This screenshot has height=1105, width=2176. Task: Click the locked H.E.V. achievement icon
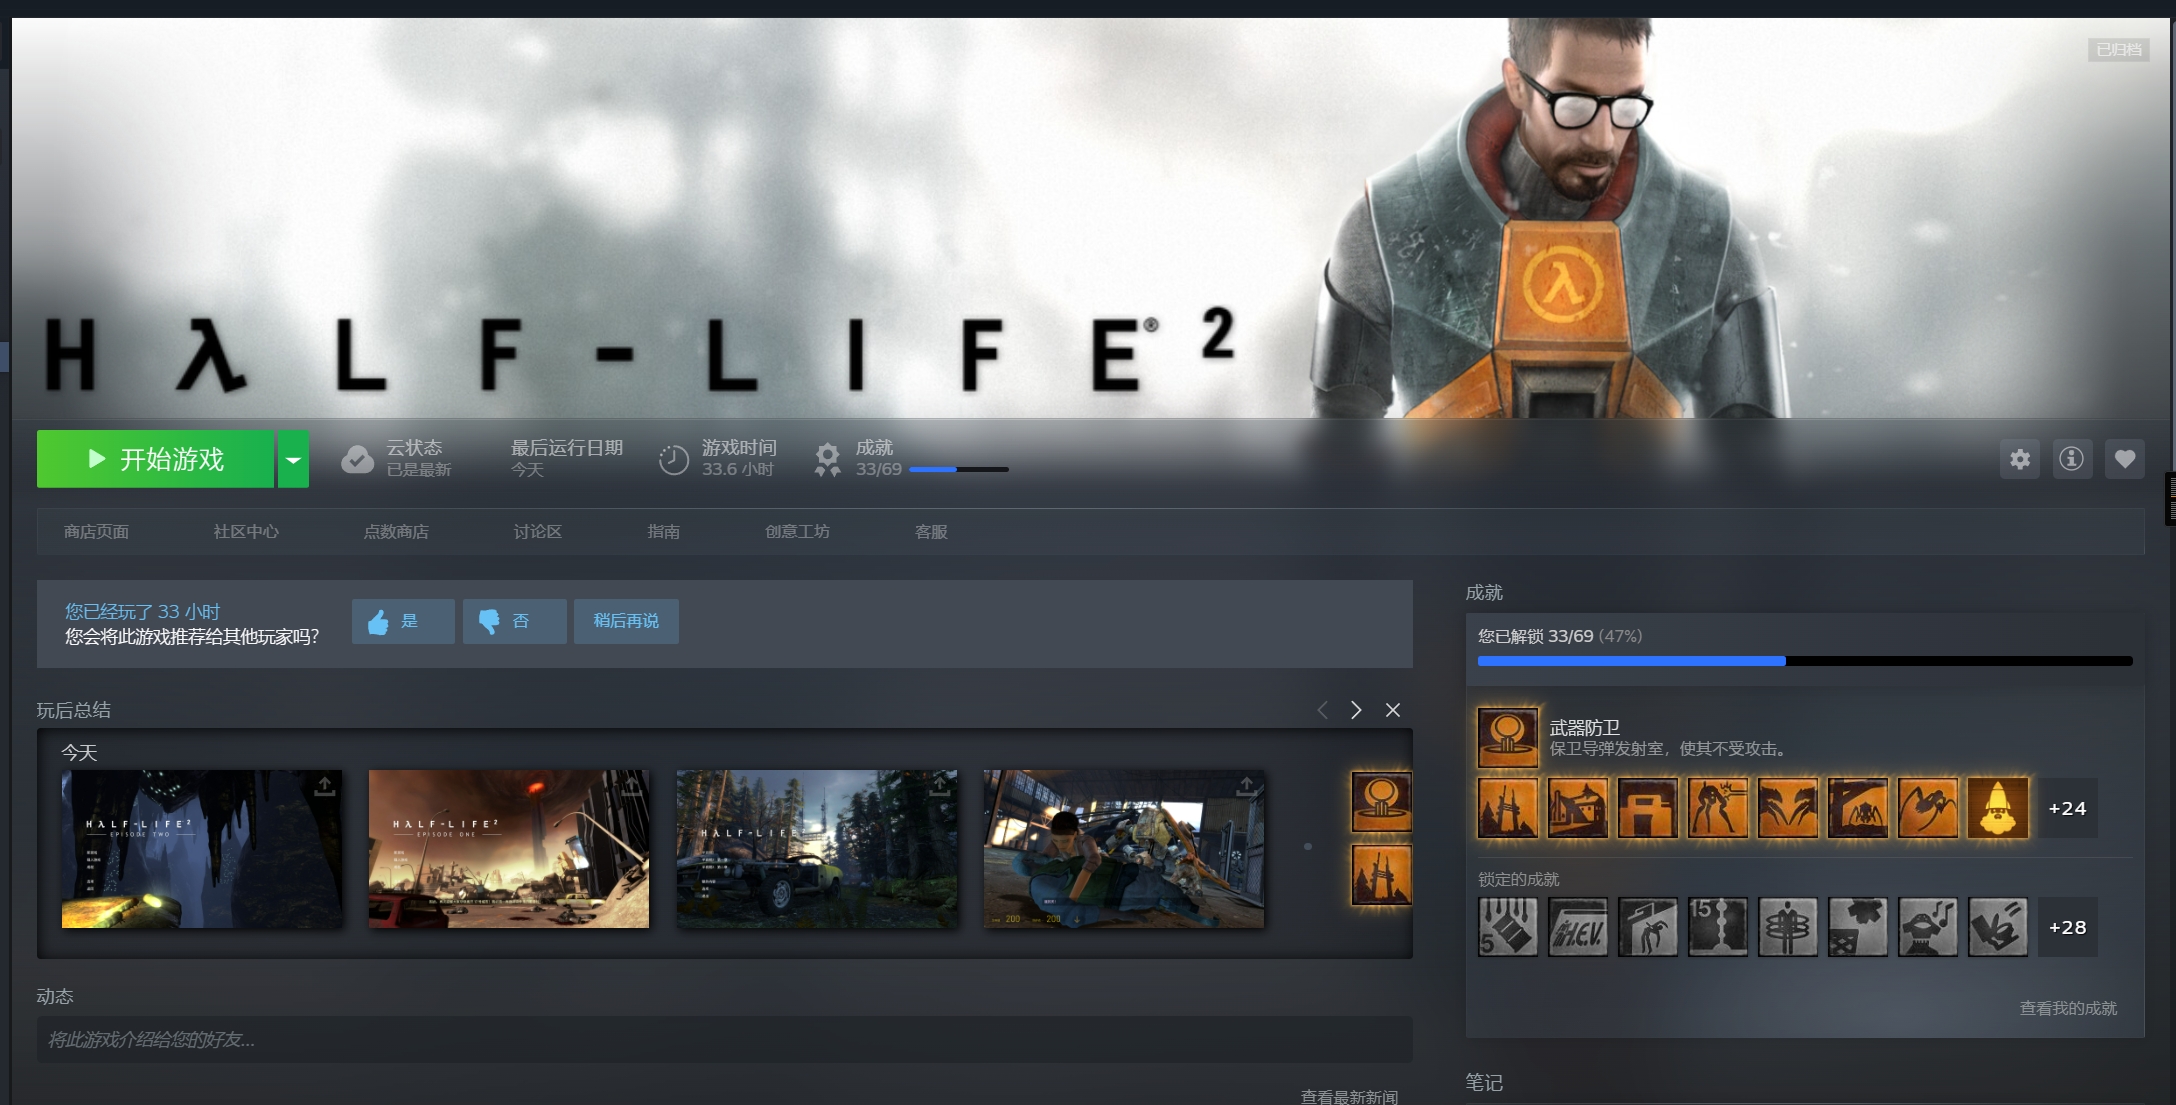(1578, 927)
